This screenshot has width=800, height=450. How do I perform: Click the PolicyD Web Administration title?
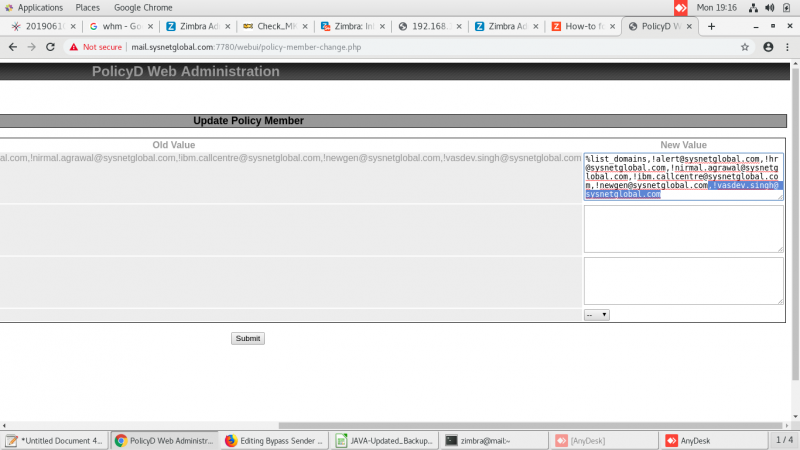186,71
